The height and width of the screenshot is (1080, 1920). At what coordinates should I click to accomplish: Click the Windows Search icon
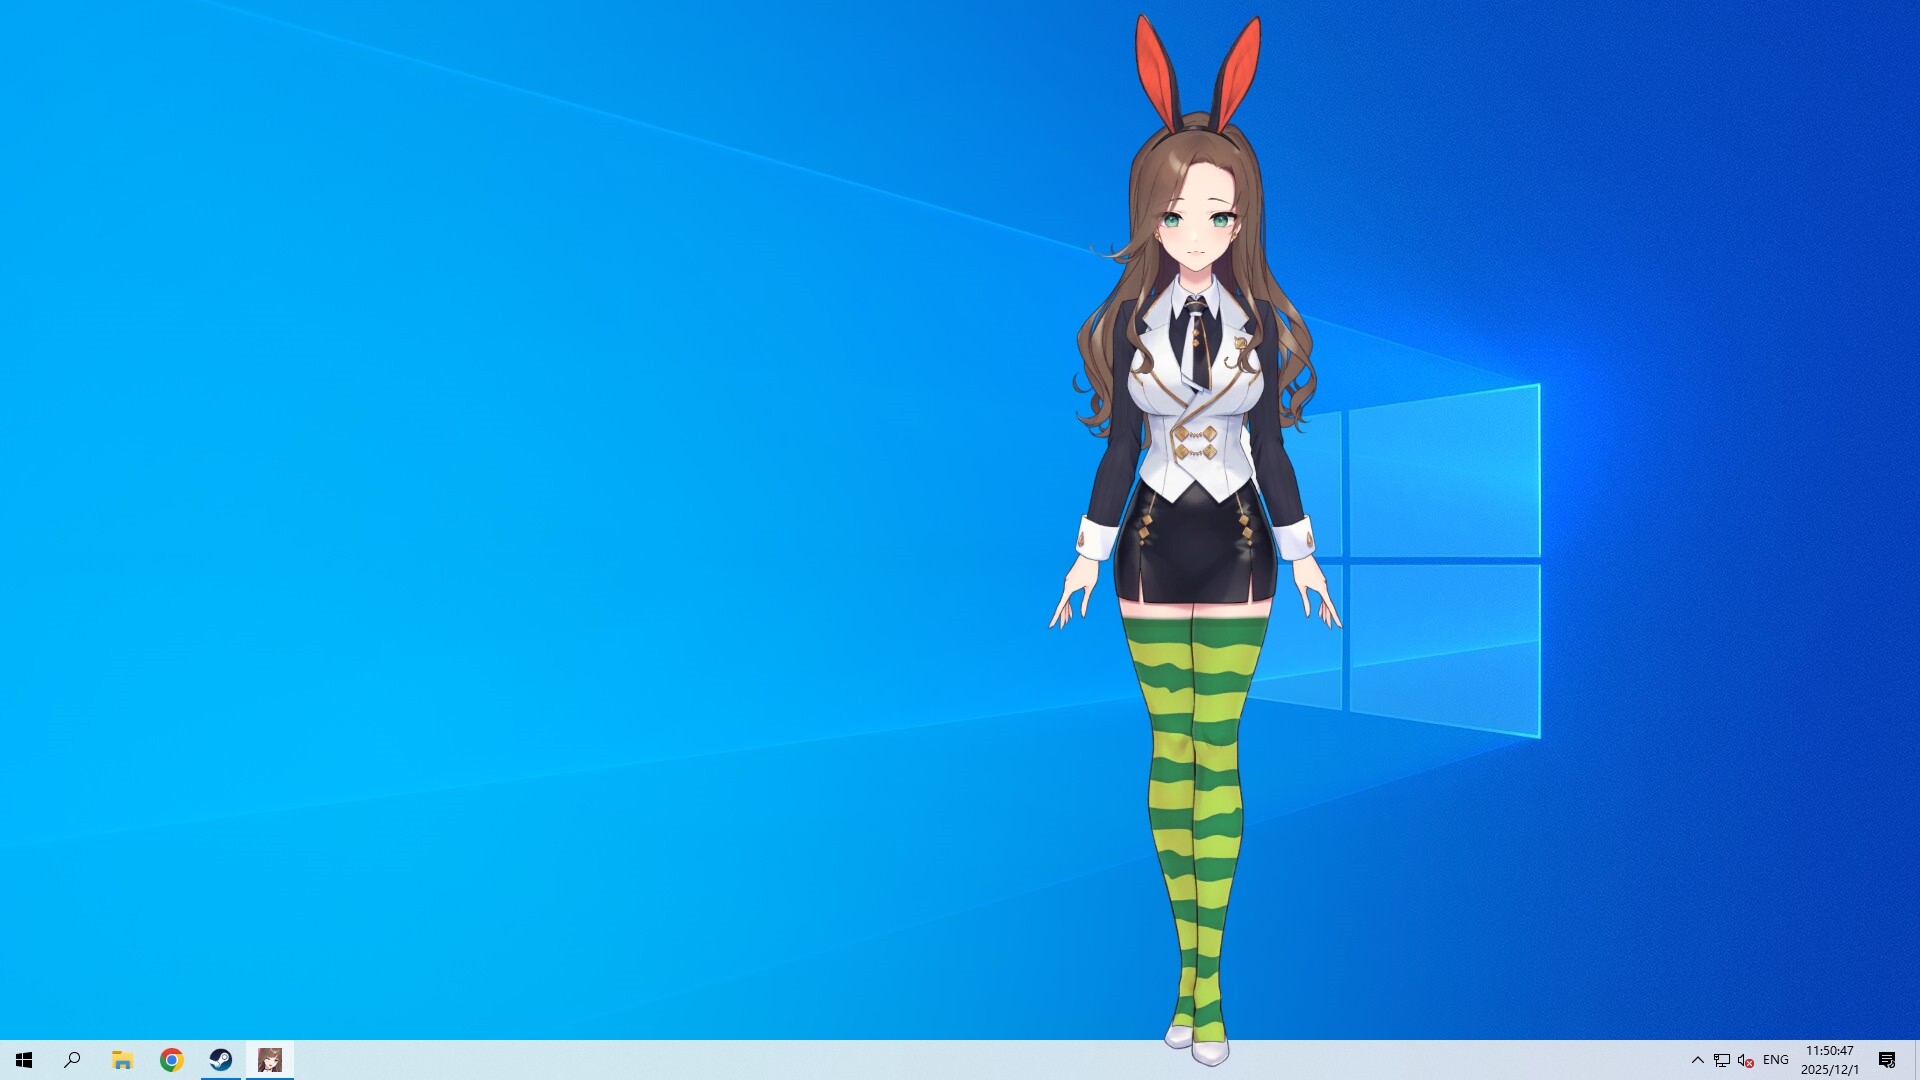70,1059
